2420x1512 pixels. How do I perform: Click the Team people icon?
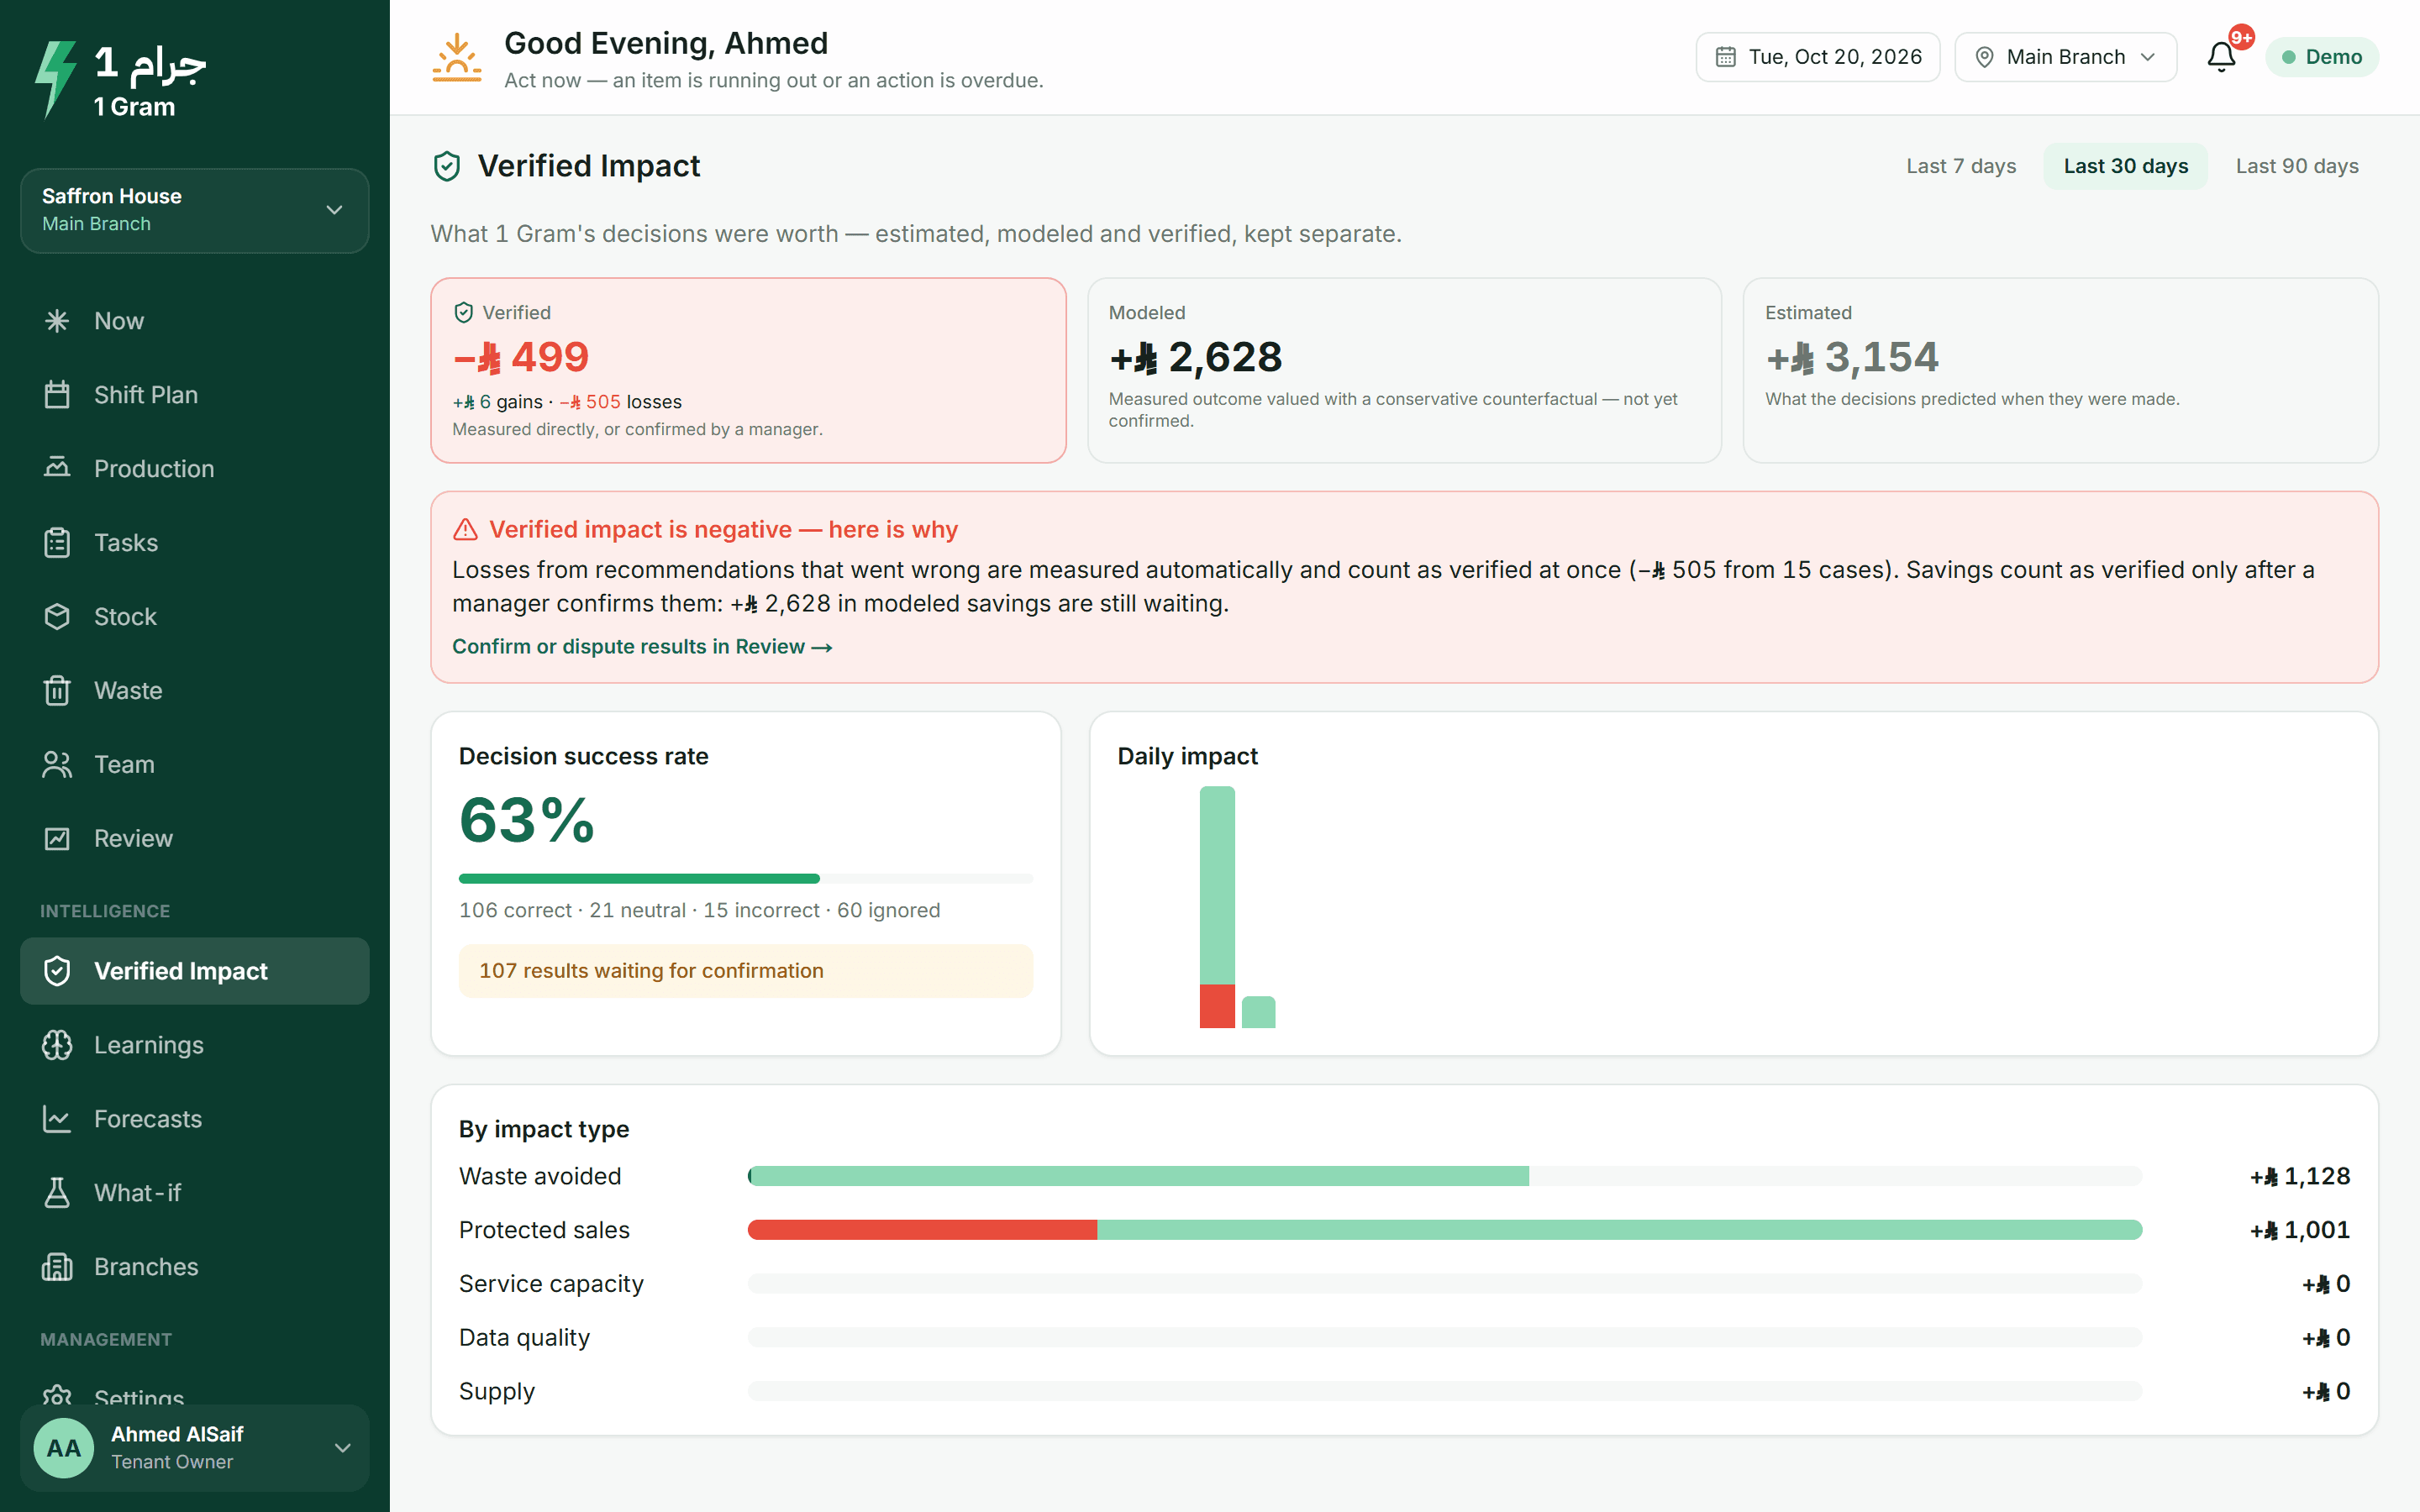pyautogui.click(x=57, y=765)
